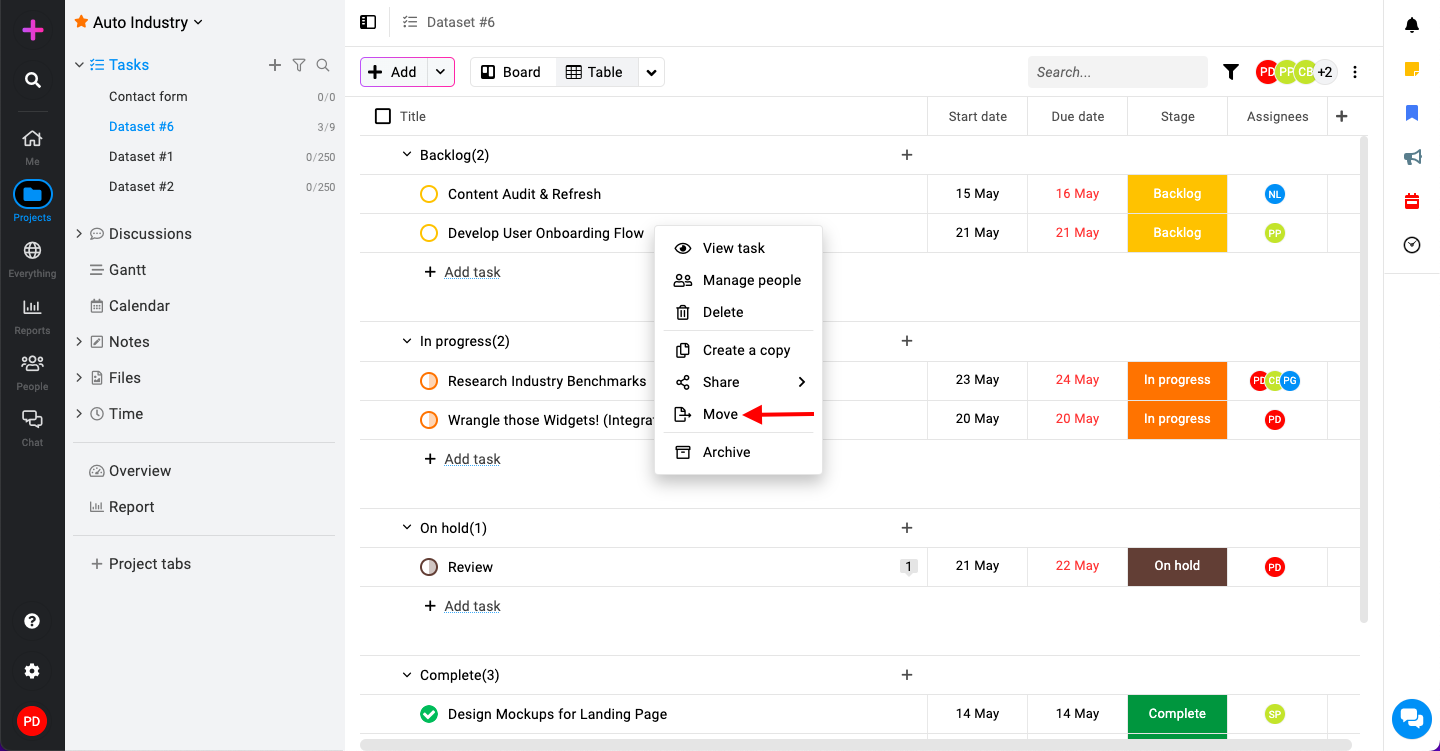Add a new column with plus icon
This screenshot has width=1440, height=751.
(x=1342, y=116)
